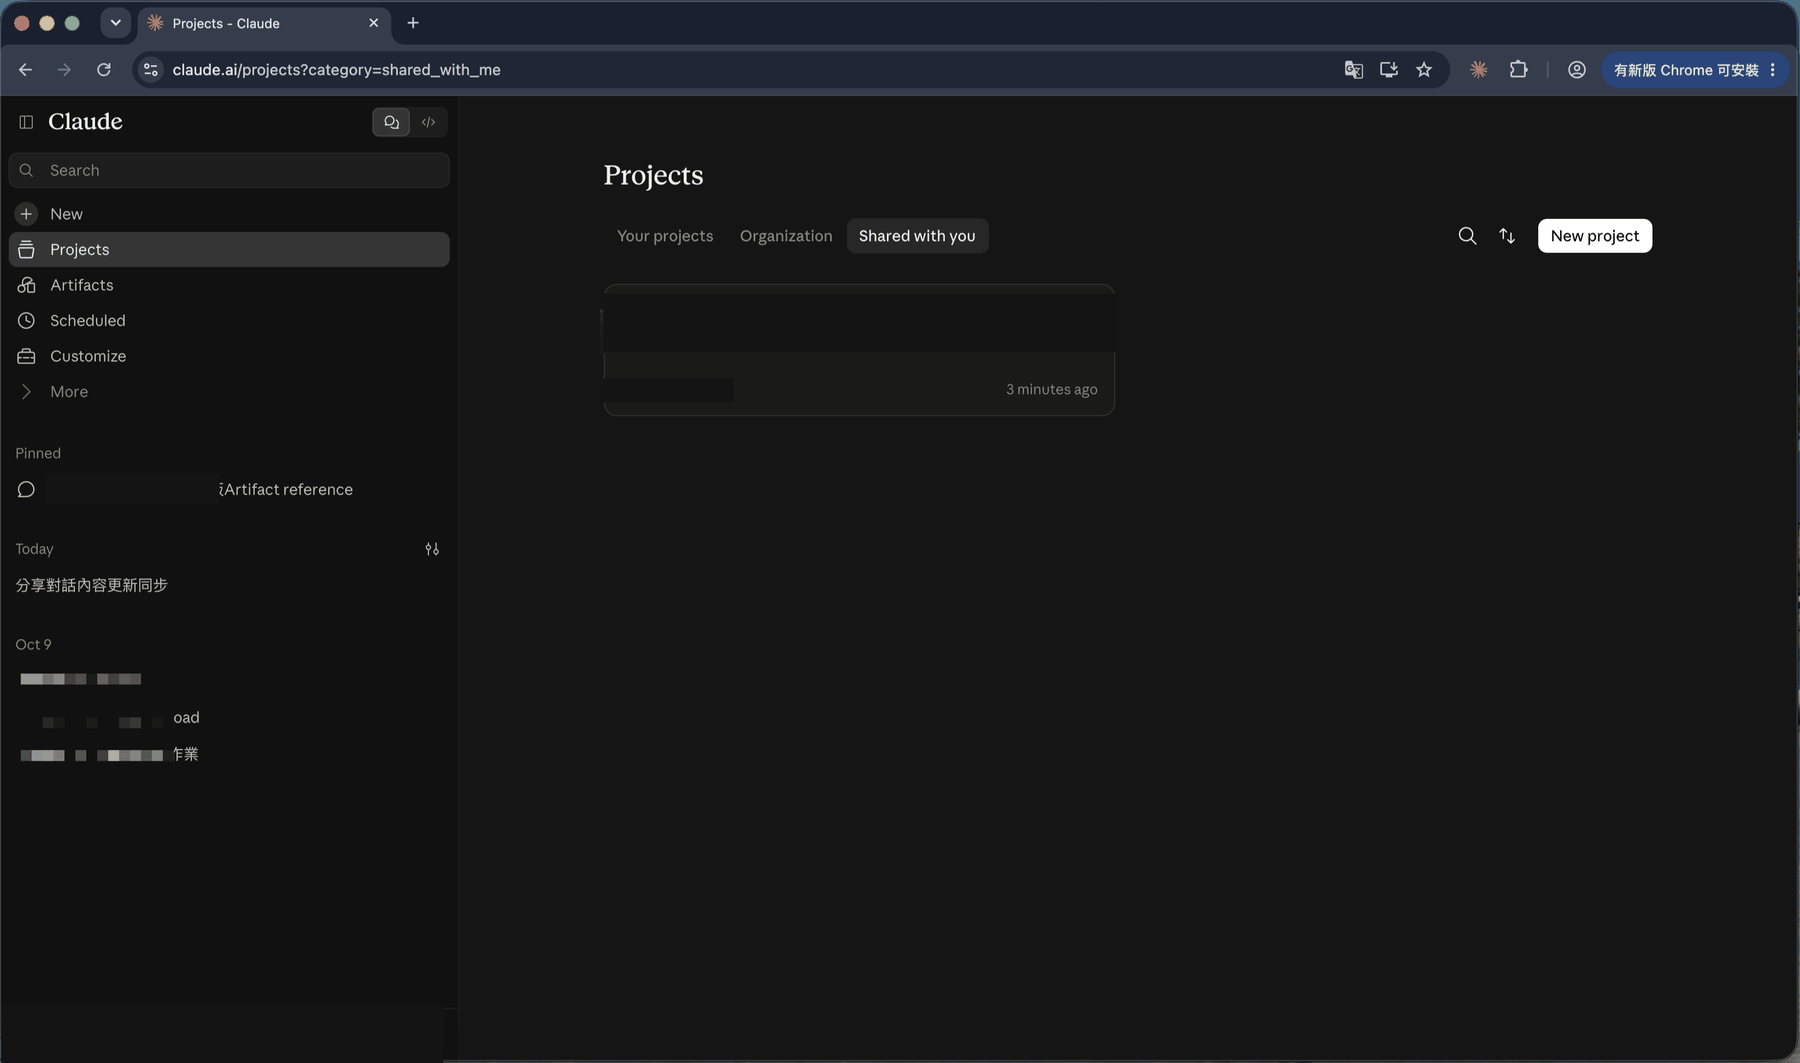Switch to the chat mode icon
1800x1063 pixels.
391,122
